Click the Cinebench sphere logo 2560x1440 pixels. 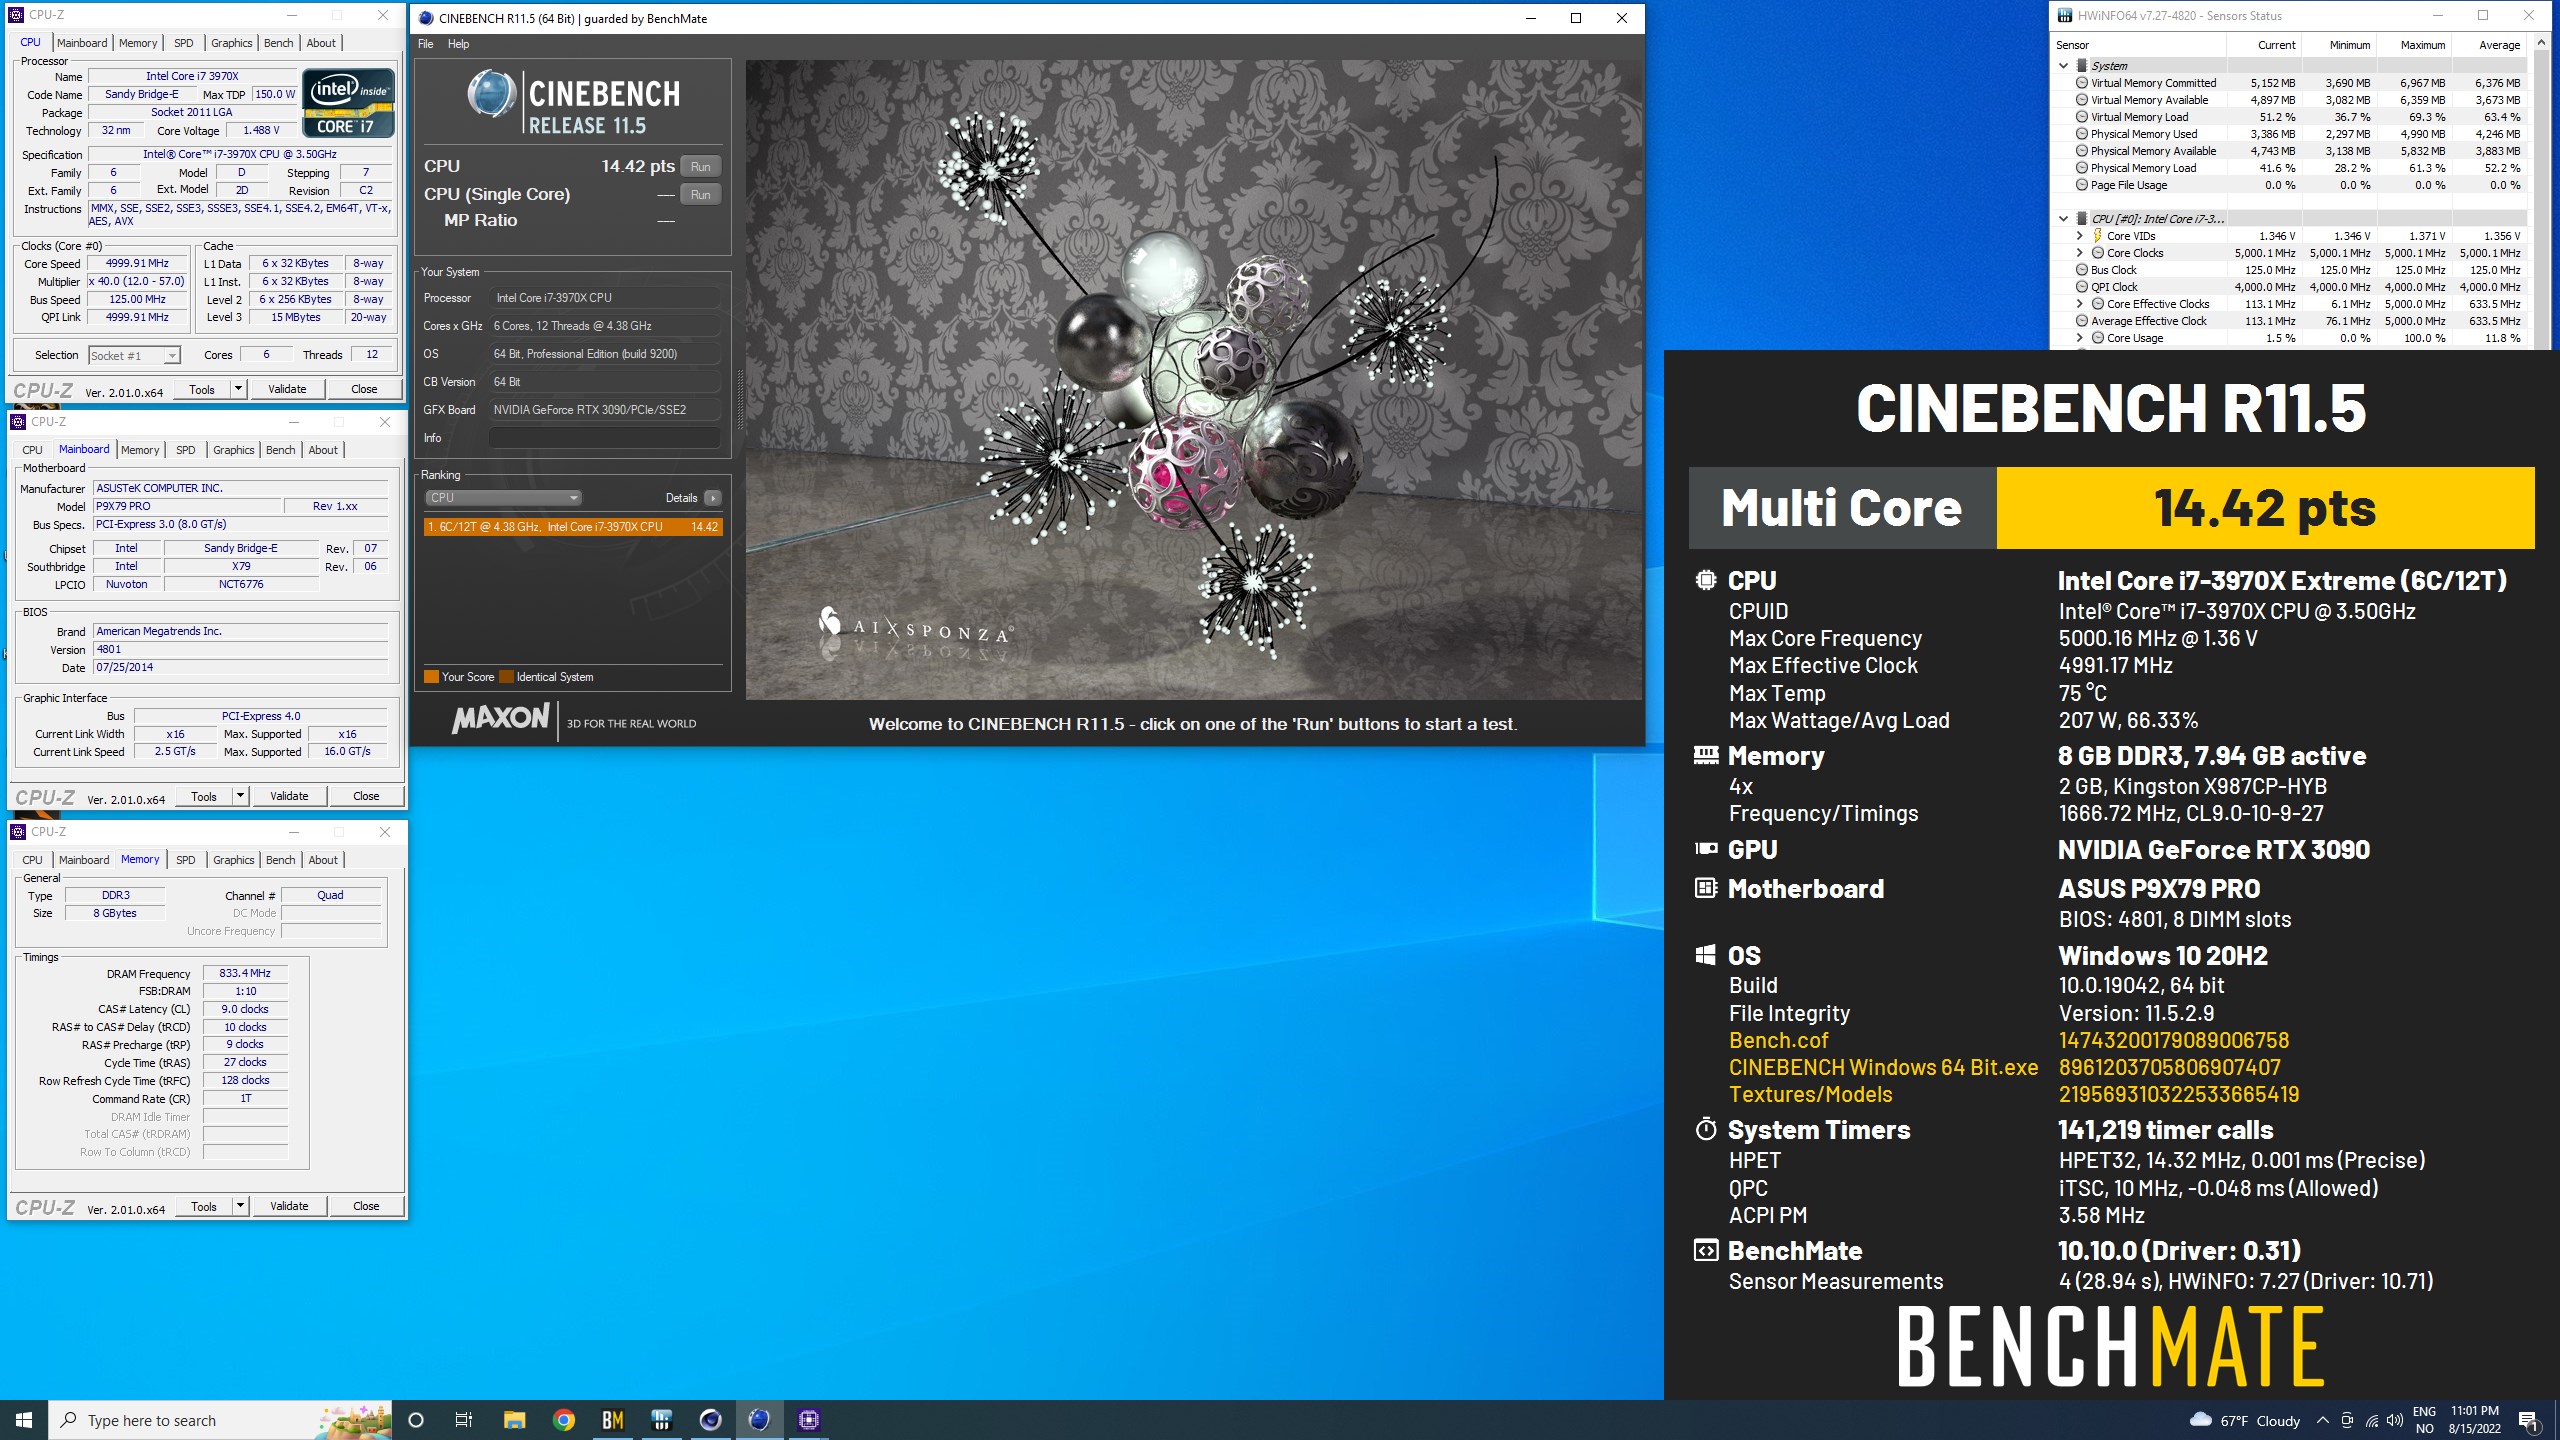pyautogui.click(x=492, y=95)
